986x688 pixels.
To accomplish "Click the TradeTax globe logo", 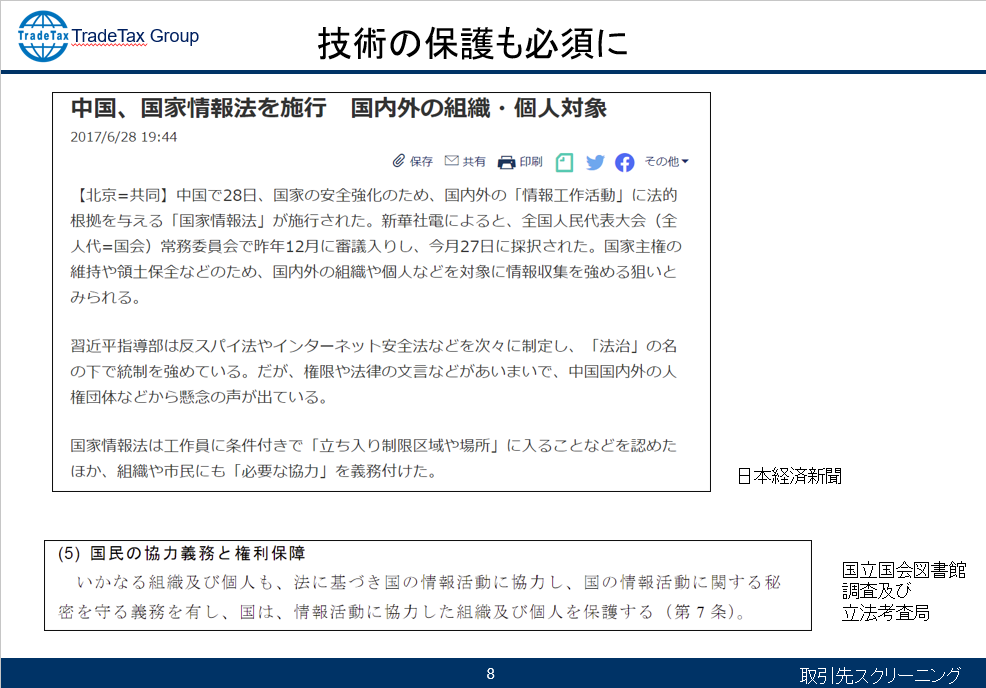I will (44, 37).
